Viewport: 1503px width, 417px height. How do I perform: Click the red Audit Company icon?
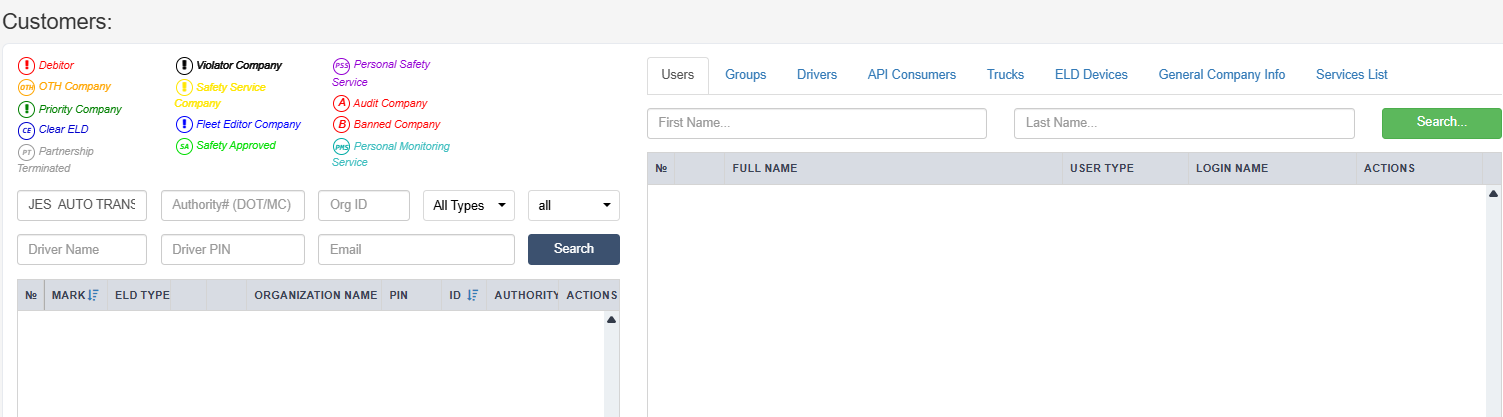click(x=341, y=104)
